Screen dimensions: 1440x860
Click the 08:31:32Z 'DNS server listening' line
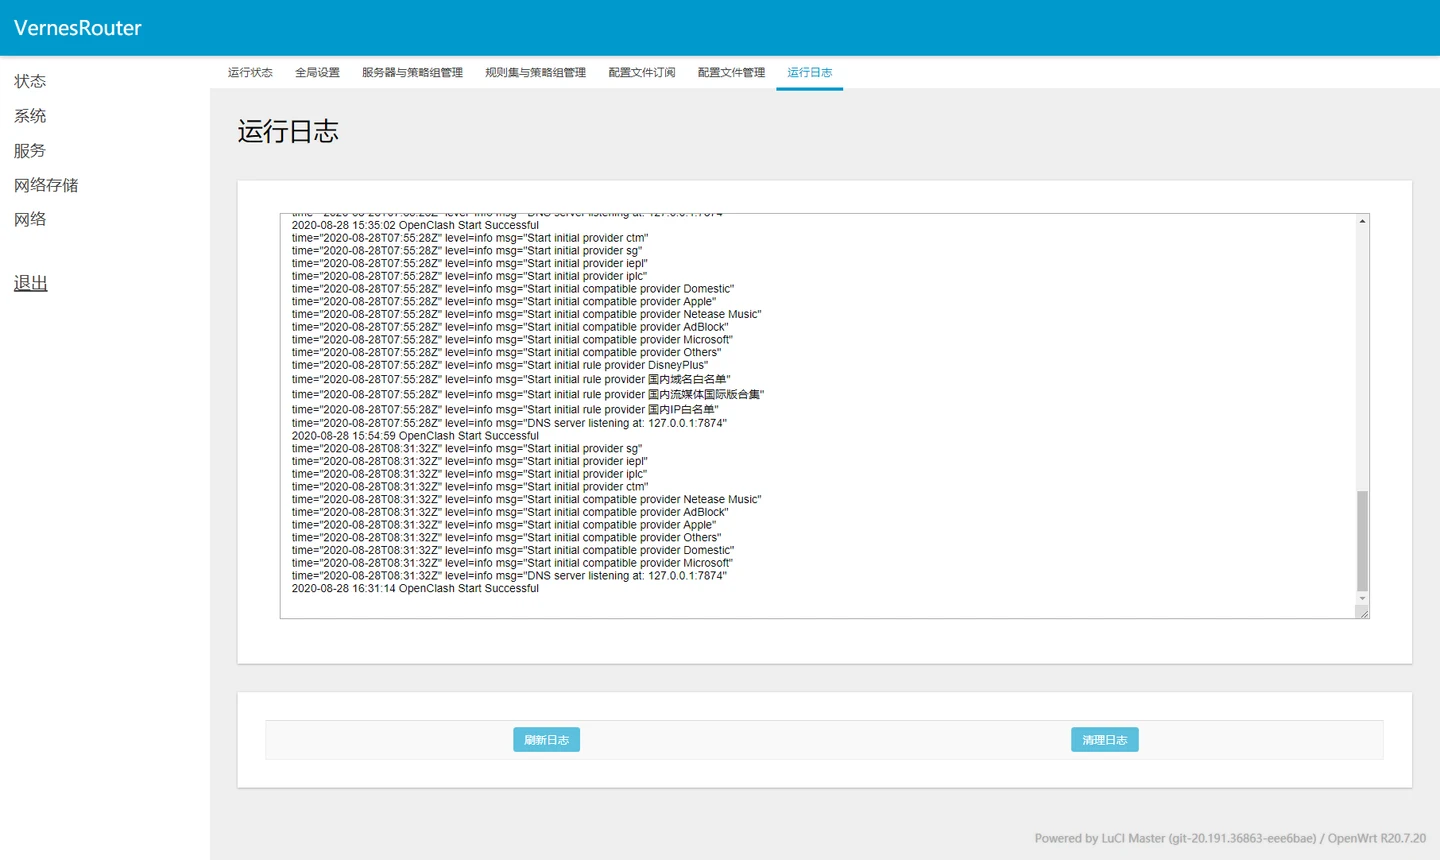pyautogui.click(x=509, y=576)
